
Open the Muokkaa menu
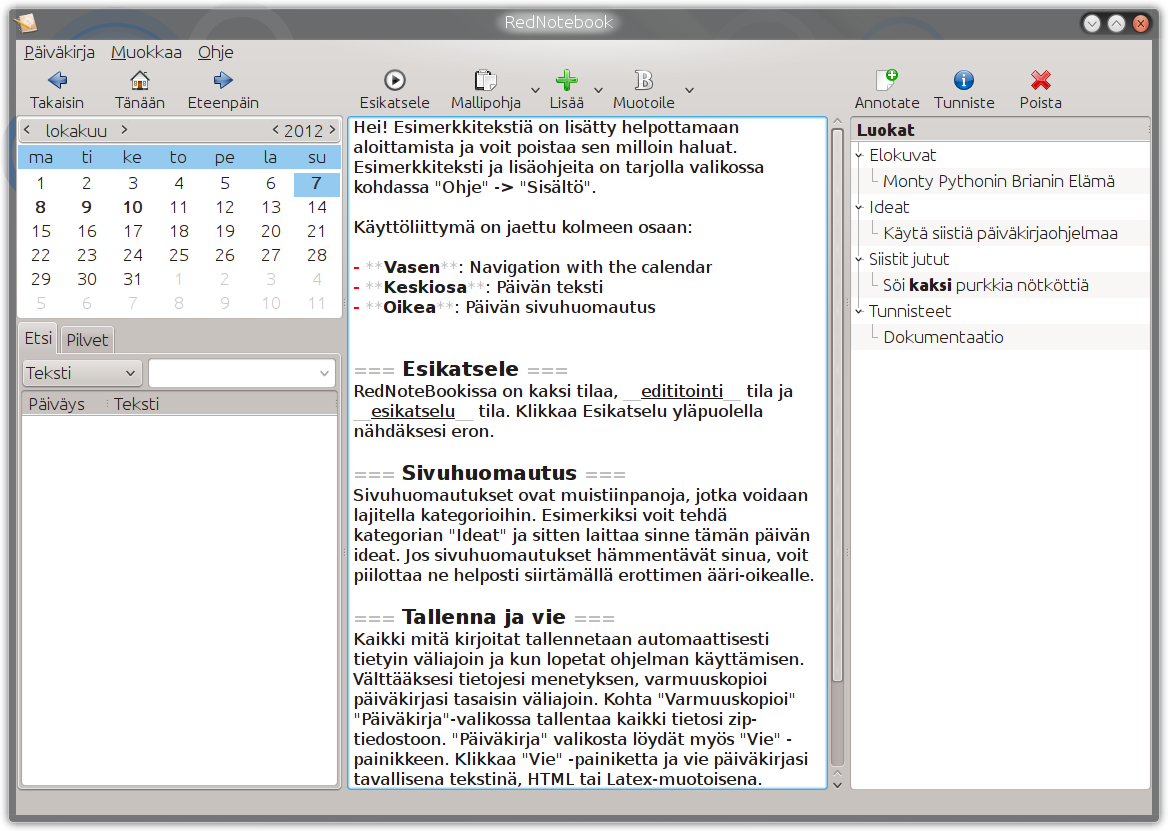(x=146, y=52)
